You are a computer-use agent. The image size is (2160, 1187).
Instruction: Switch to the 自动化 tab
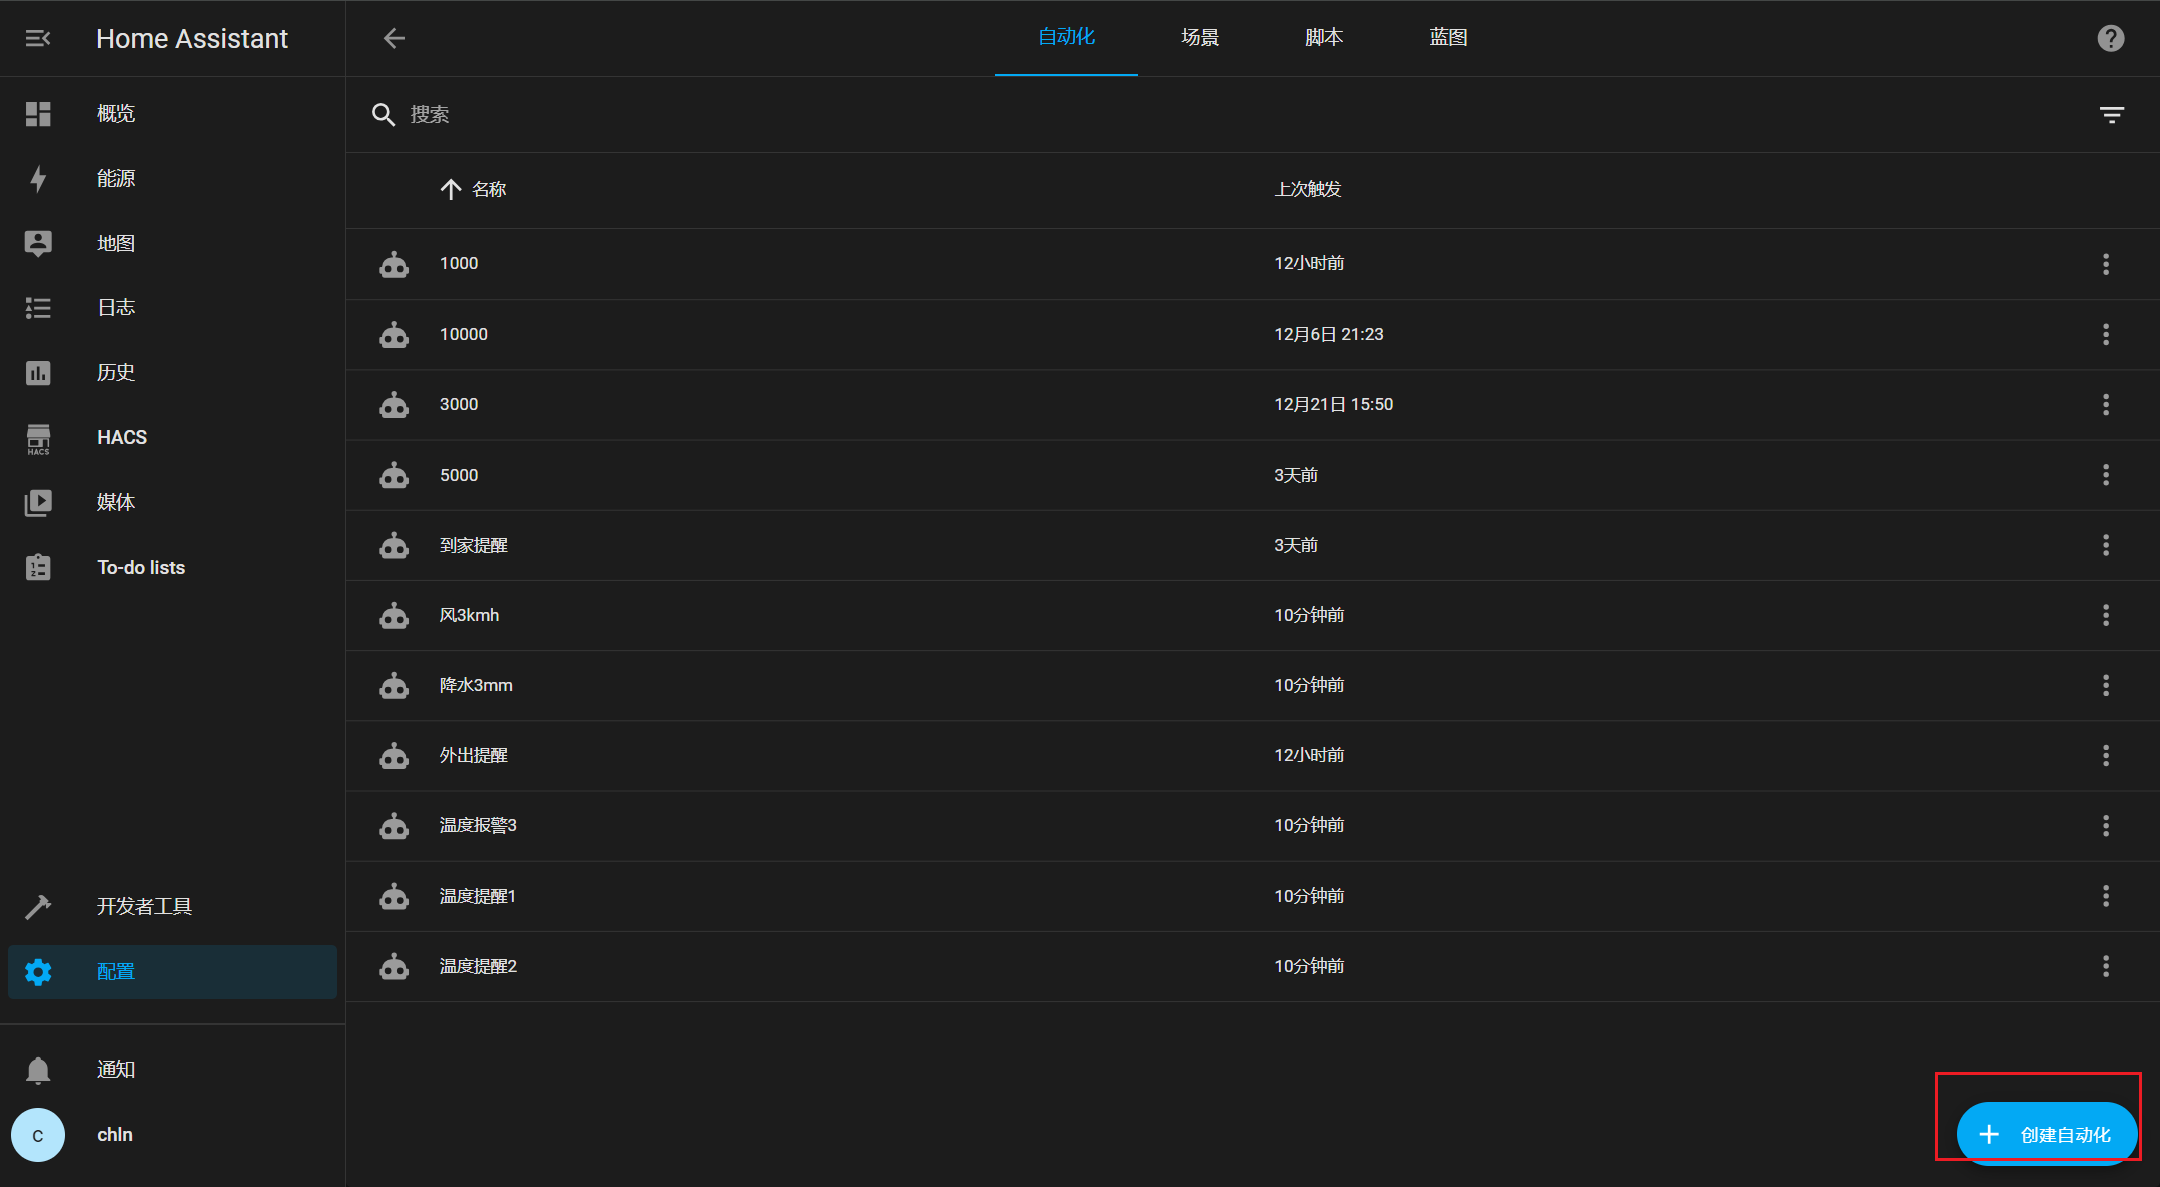[x=1066, y=37]
